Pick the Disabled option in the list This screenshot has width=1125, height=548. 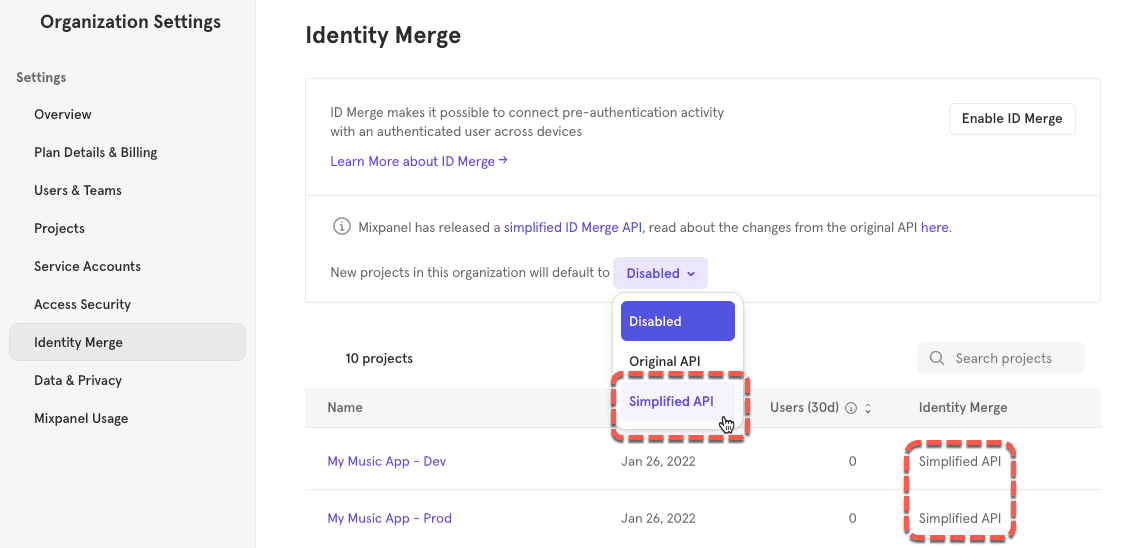click(x=677, y=321)
